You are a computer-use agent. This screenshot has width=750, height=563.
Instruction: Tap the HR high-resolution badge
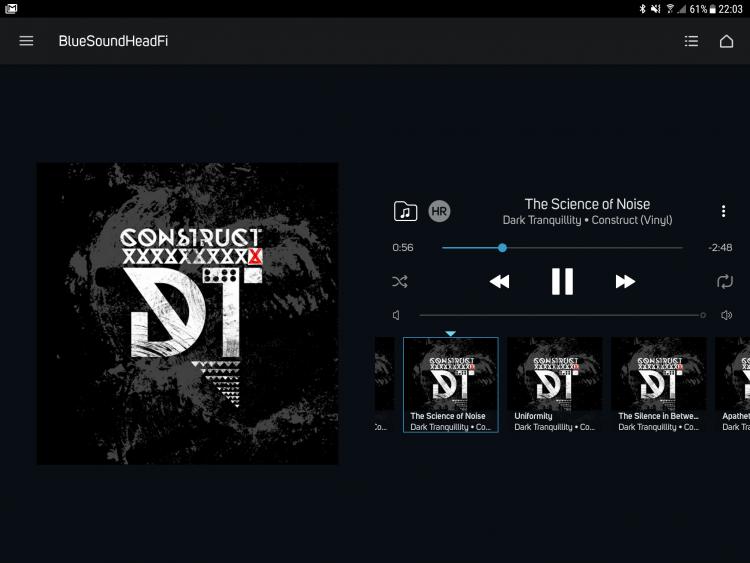(439, 211)
